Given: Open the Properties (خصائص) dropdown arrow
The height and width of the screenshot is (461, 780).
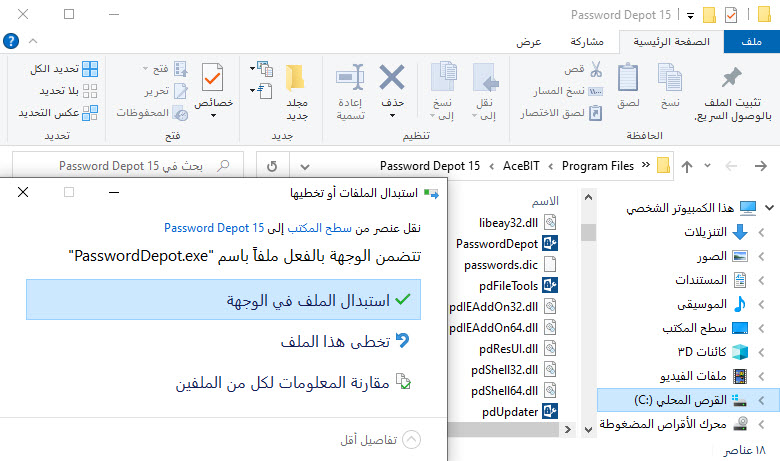Looking at the screenshot, I should [213, 116].
